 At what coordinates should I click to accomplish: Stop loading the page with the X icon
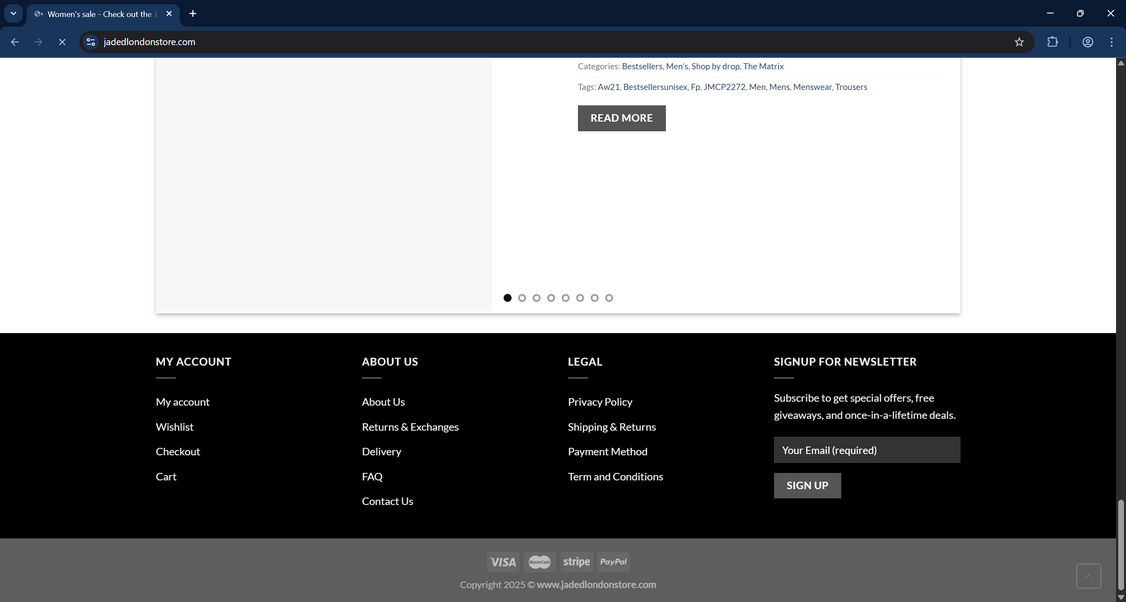62,42
